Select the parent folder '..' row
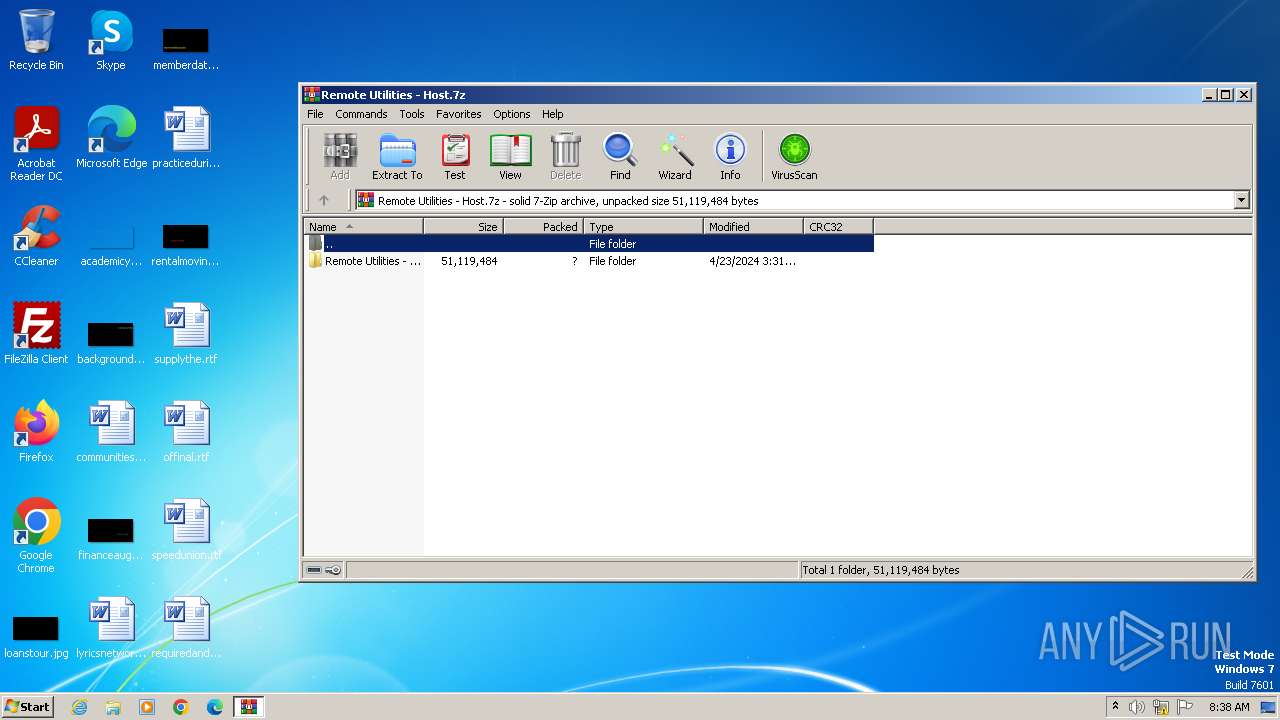Viewport: 1280px width, 720px height. (x=589, y=244)
